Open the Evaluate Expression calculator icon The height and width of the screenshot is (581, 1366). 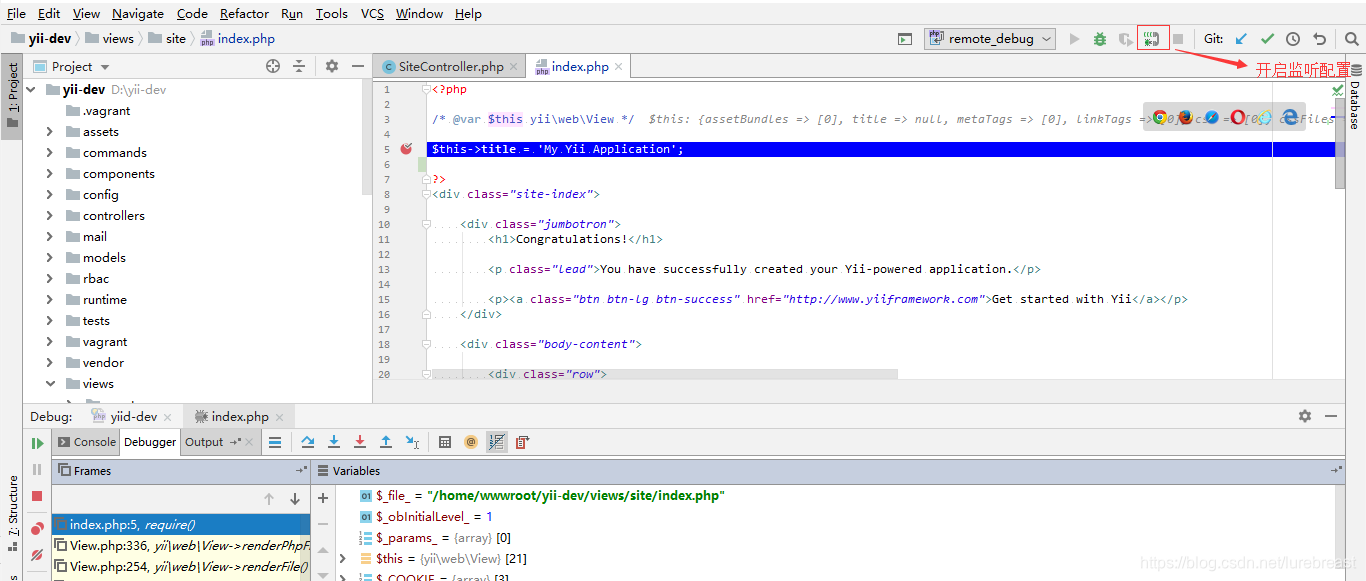pyautogui.click(x=444, y=441)
